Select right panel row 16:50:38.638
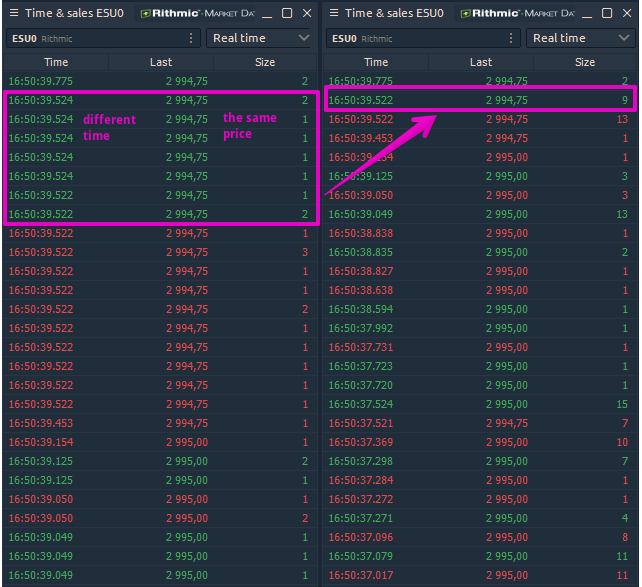 click(481, 290)
